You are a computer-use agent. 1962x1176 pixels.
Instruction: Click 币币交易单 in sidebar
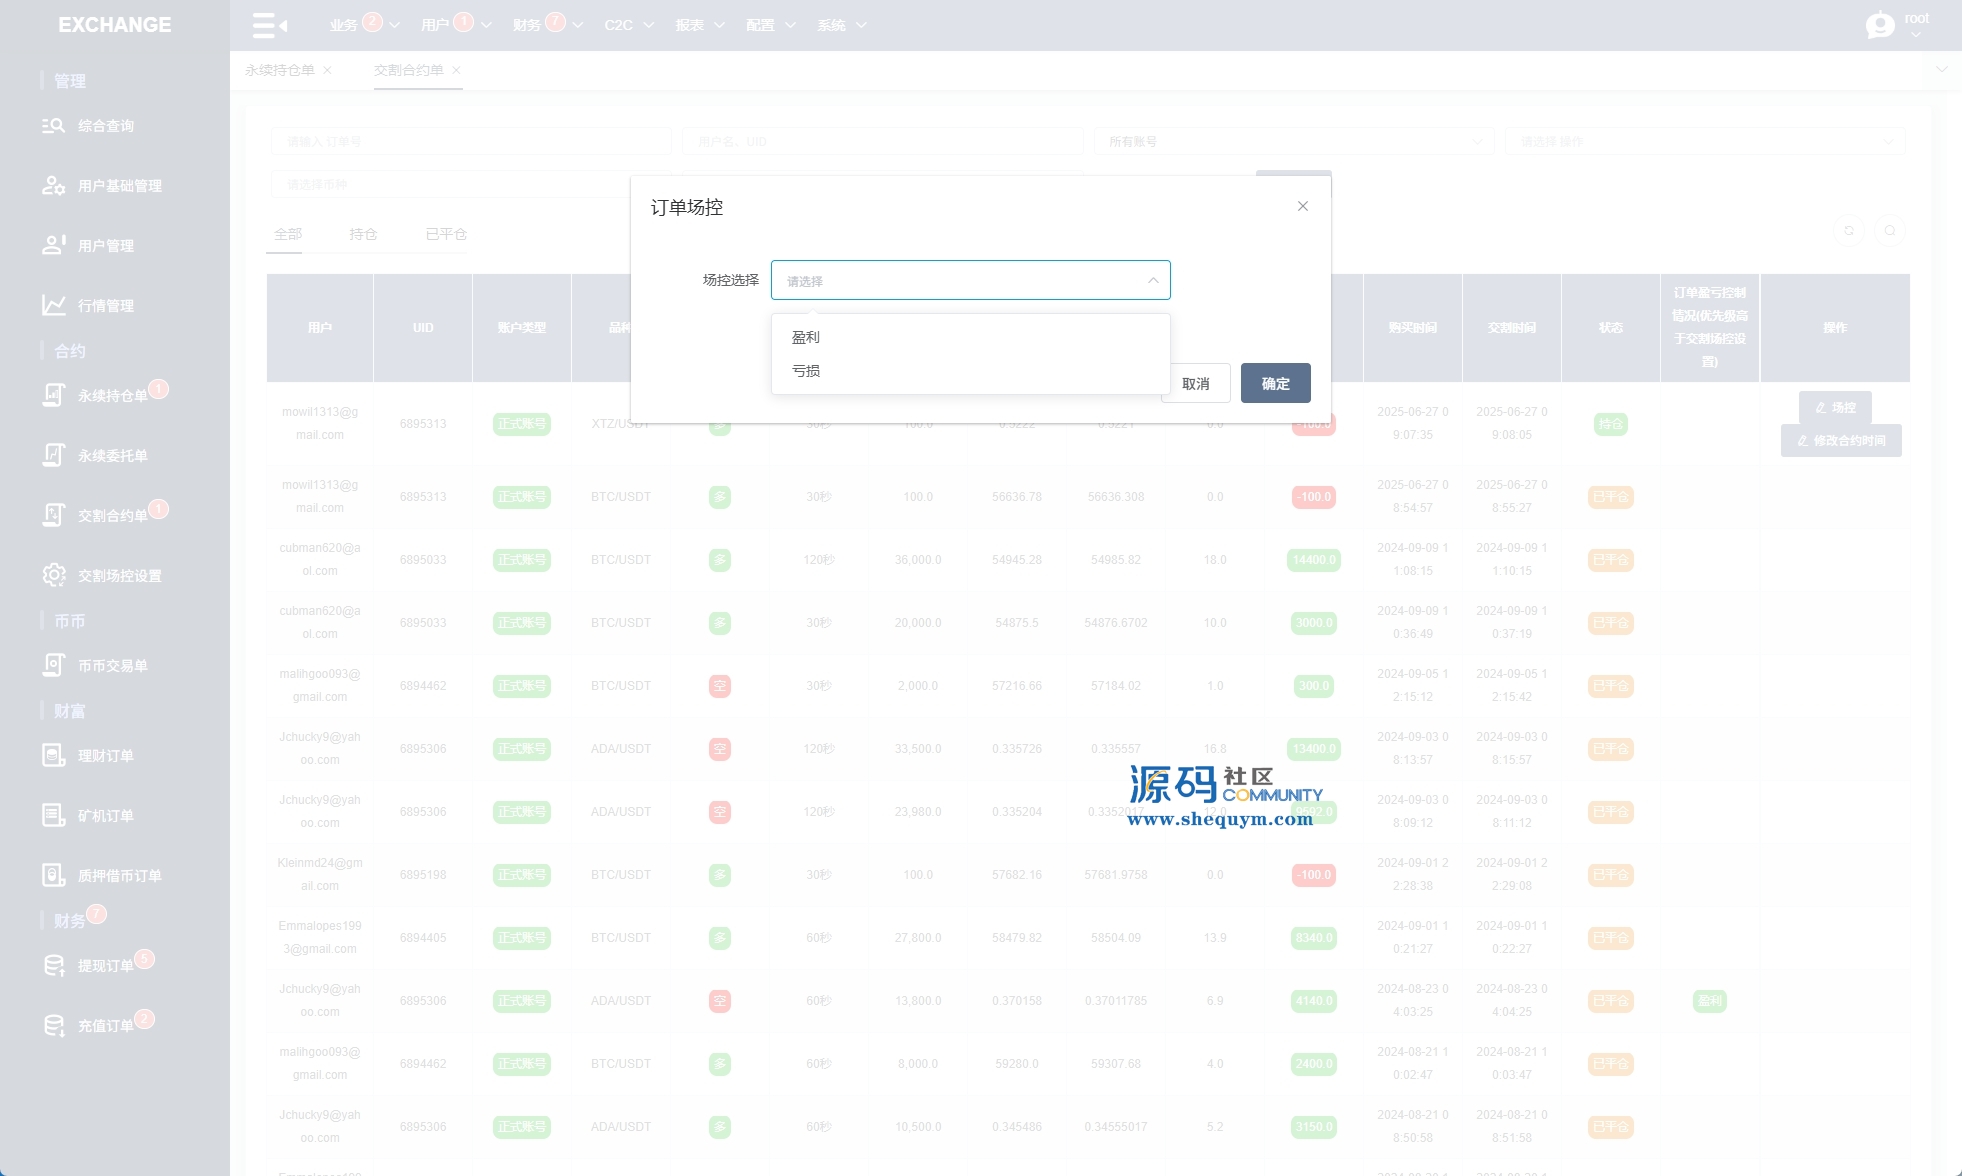[112, 666]
